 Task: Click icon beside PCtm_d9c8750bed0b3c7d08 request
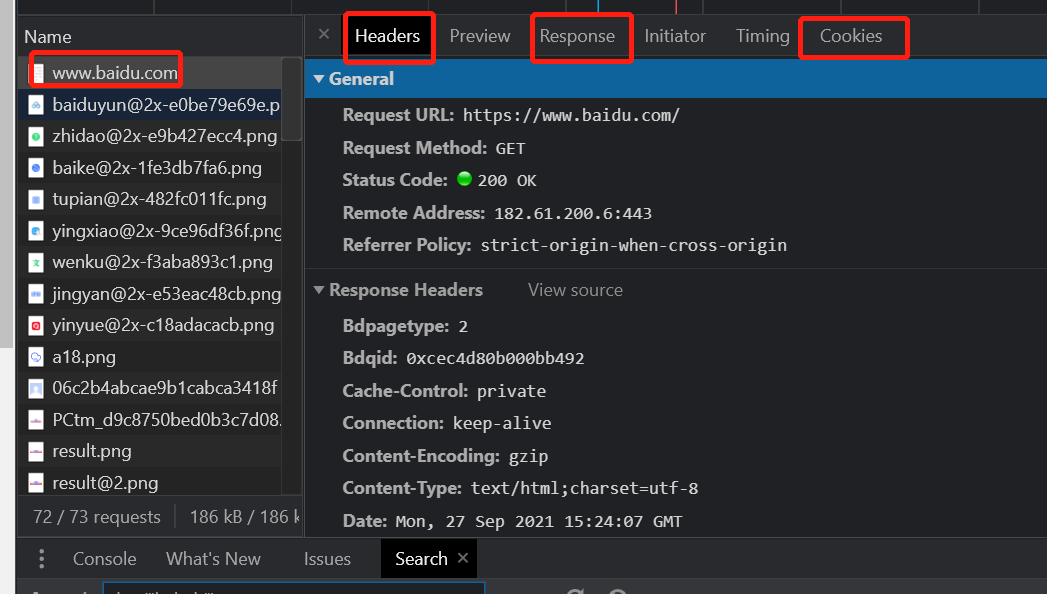pyautogui.click(x=36, y=420)
